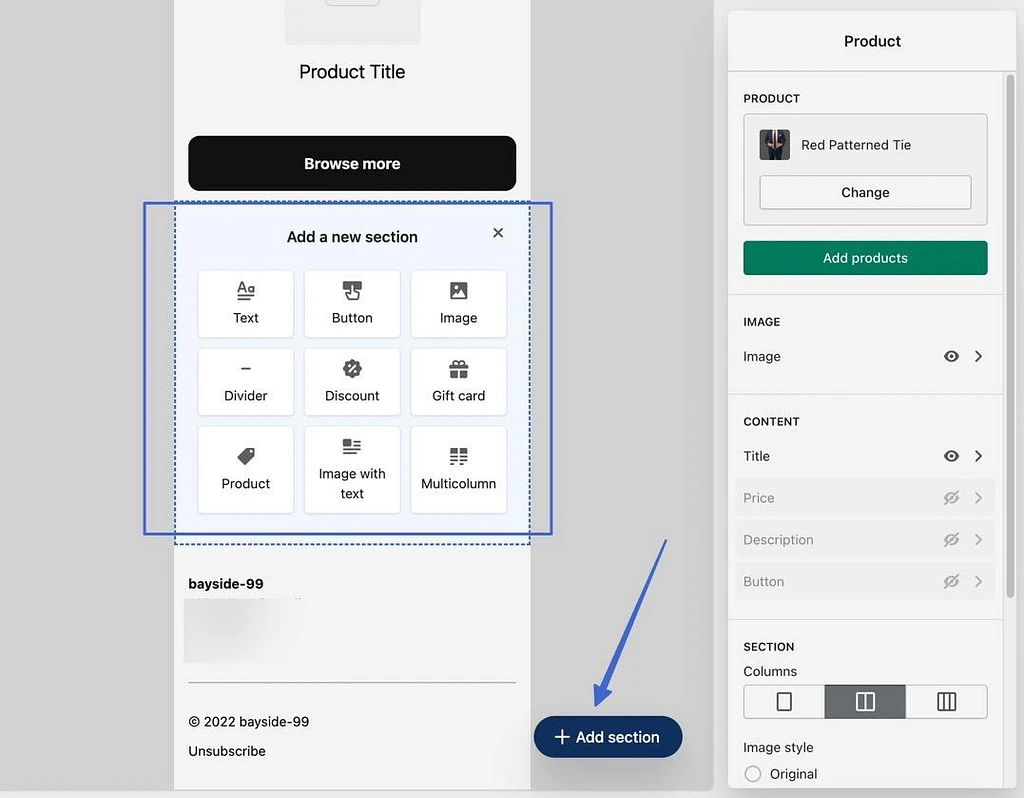Expand Button settings chevron
The image size is (1024, 798).
978,581
